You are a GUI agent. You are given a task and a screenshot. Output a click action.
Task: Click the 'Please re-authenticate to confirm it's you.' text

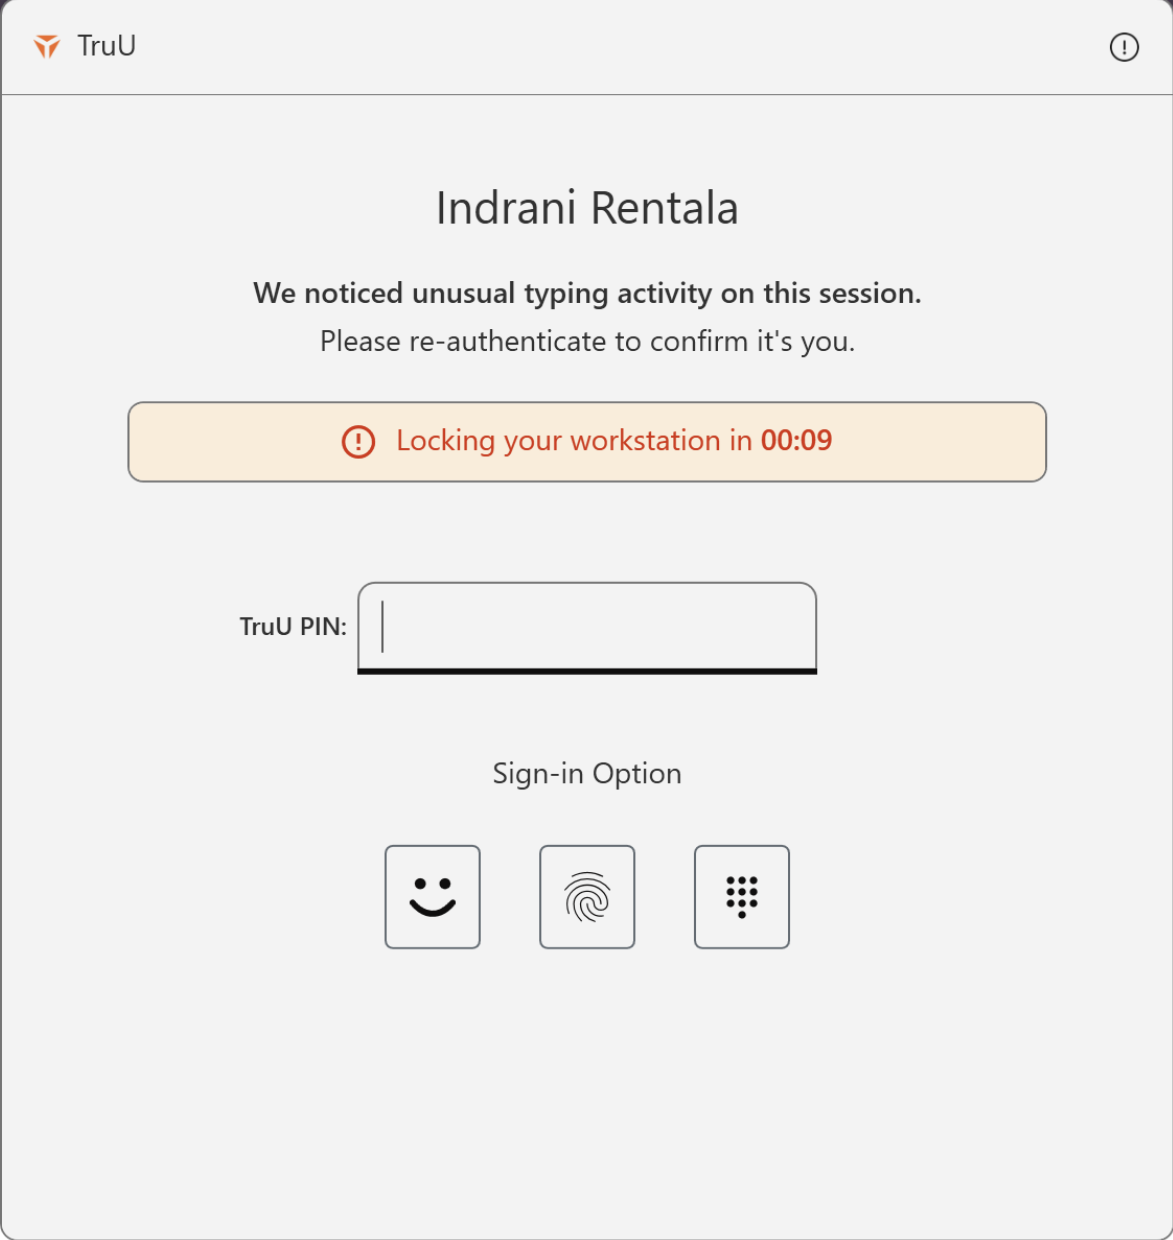pos(587,342)
